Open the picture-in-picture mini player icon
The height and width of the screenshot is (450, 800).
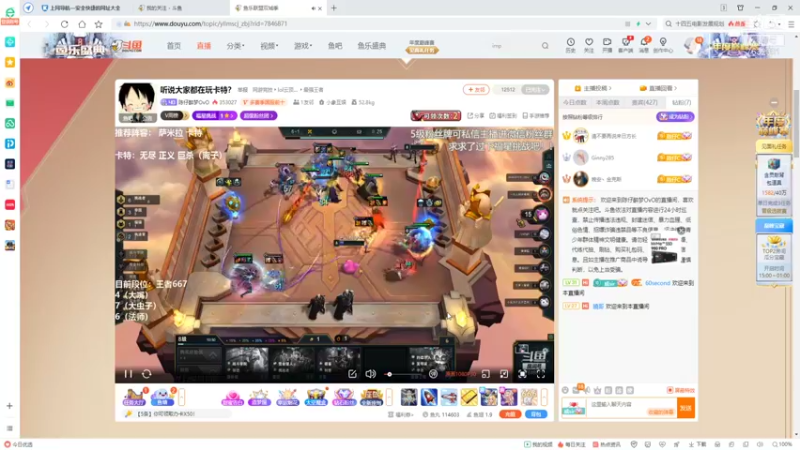pyautogui.click(x=486, y=374)
